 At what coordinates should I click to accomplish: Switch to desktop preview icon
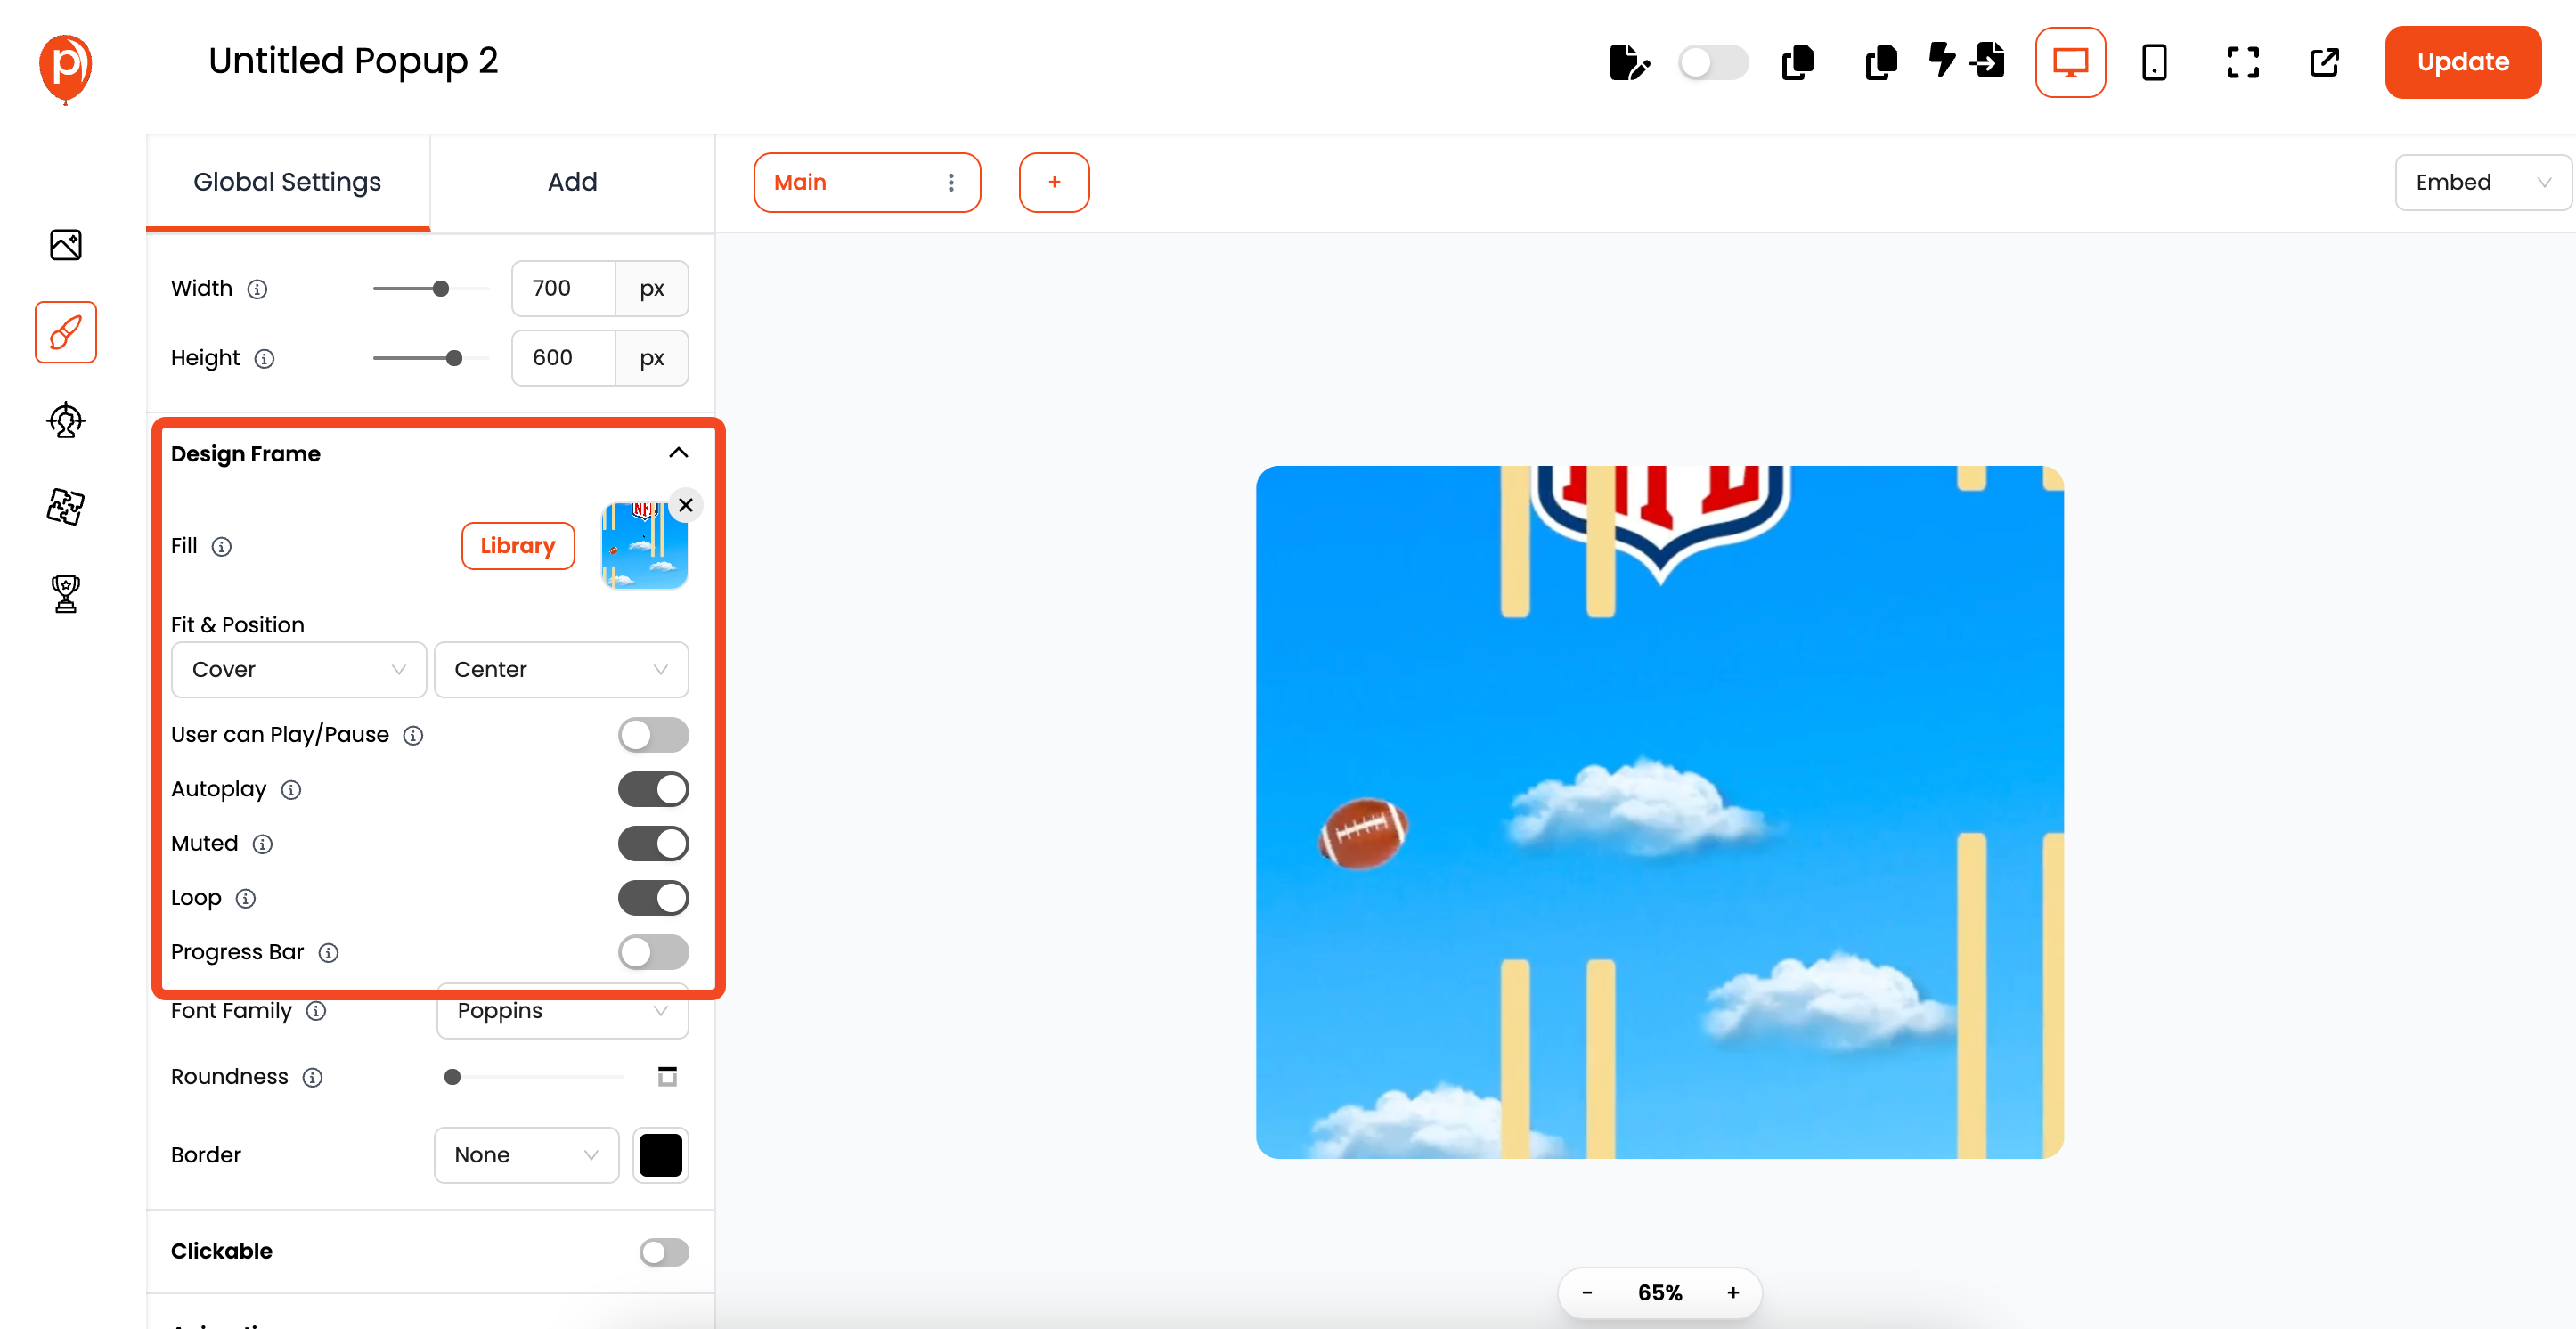tap(2070, 62)
